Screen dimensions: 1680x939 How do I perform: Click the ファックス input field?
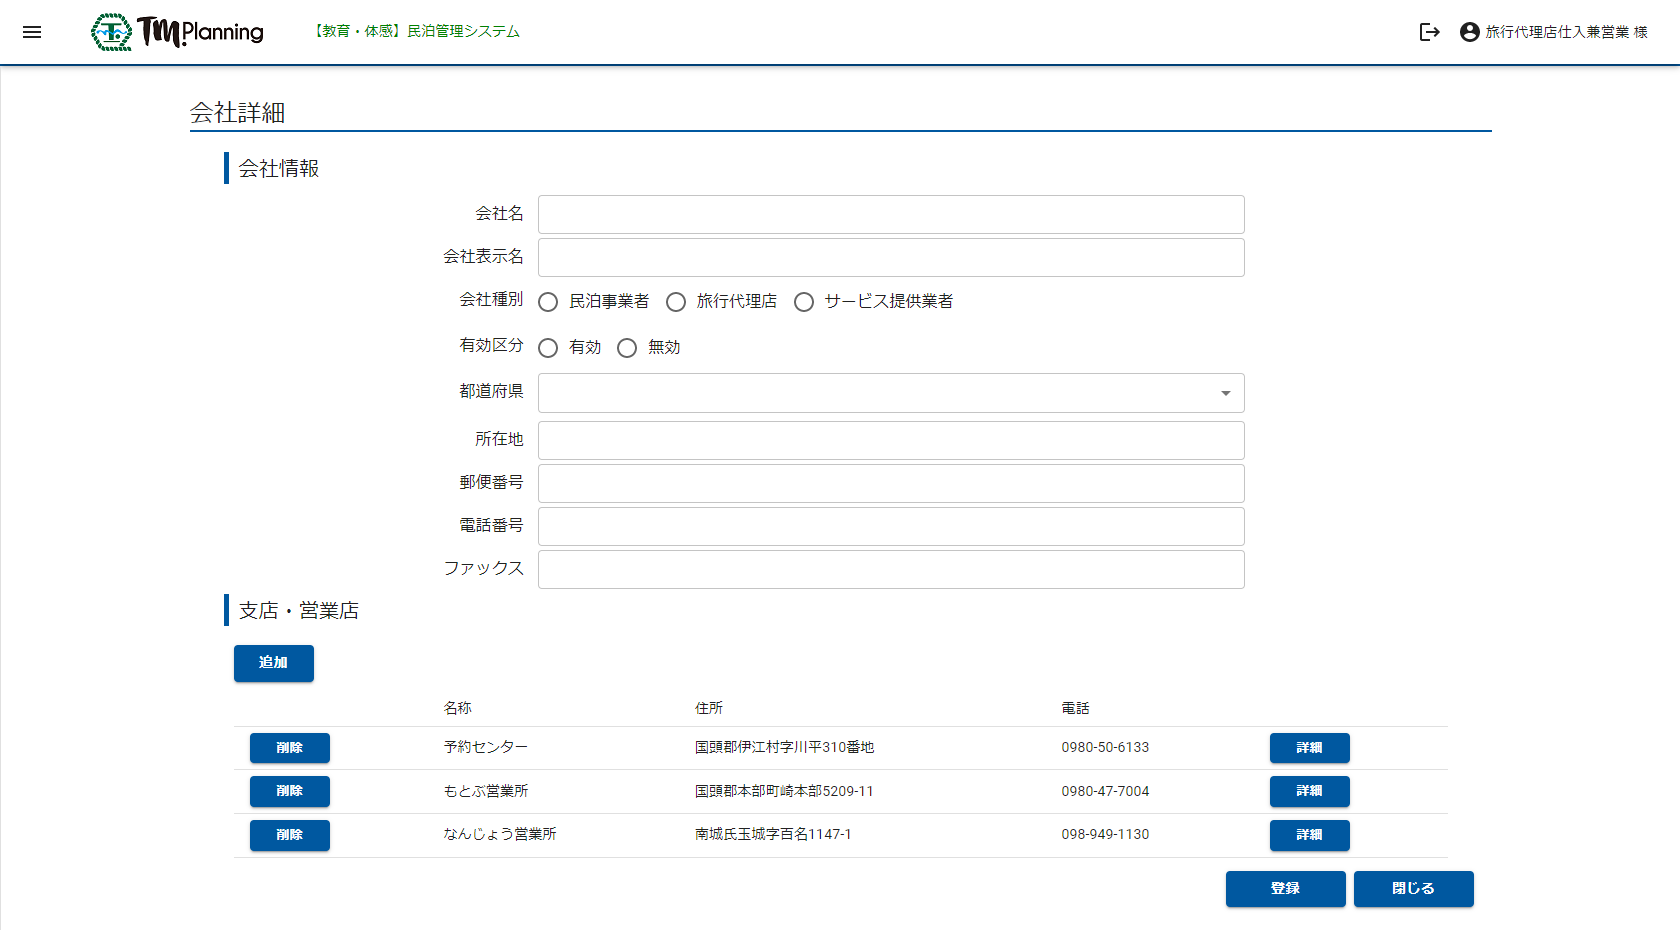[x=890, y=569]
